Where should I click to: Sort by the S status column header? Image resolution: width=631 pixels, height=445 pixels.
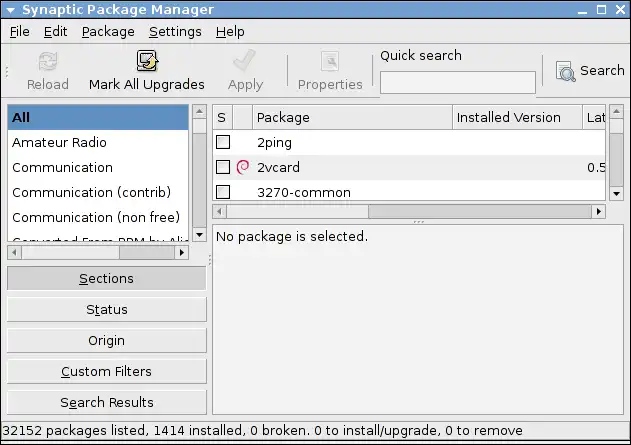pyautogui.click(x=223, y=117)
